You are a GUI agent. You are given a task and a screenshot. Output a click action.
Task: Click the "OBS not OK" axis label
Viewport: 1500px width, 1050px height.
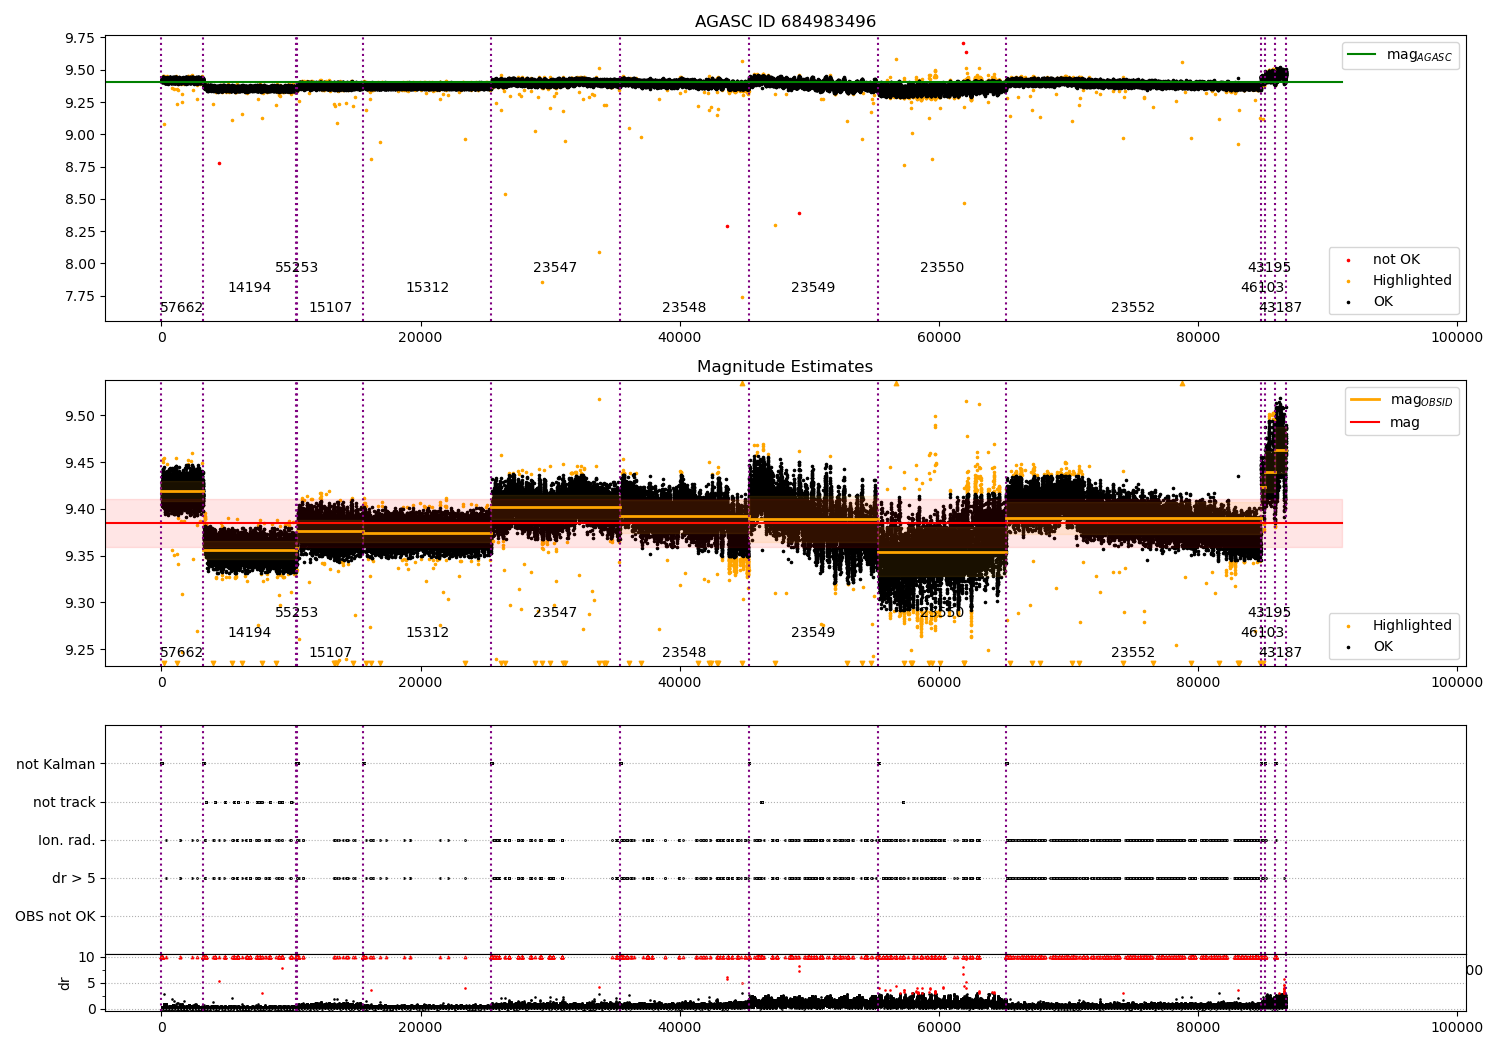click(55, 917)
